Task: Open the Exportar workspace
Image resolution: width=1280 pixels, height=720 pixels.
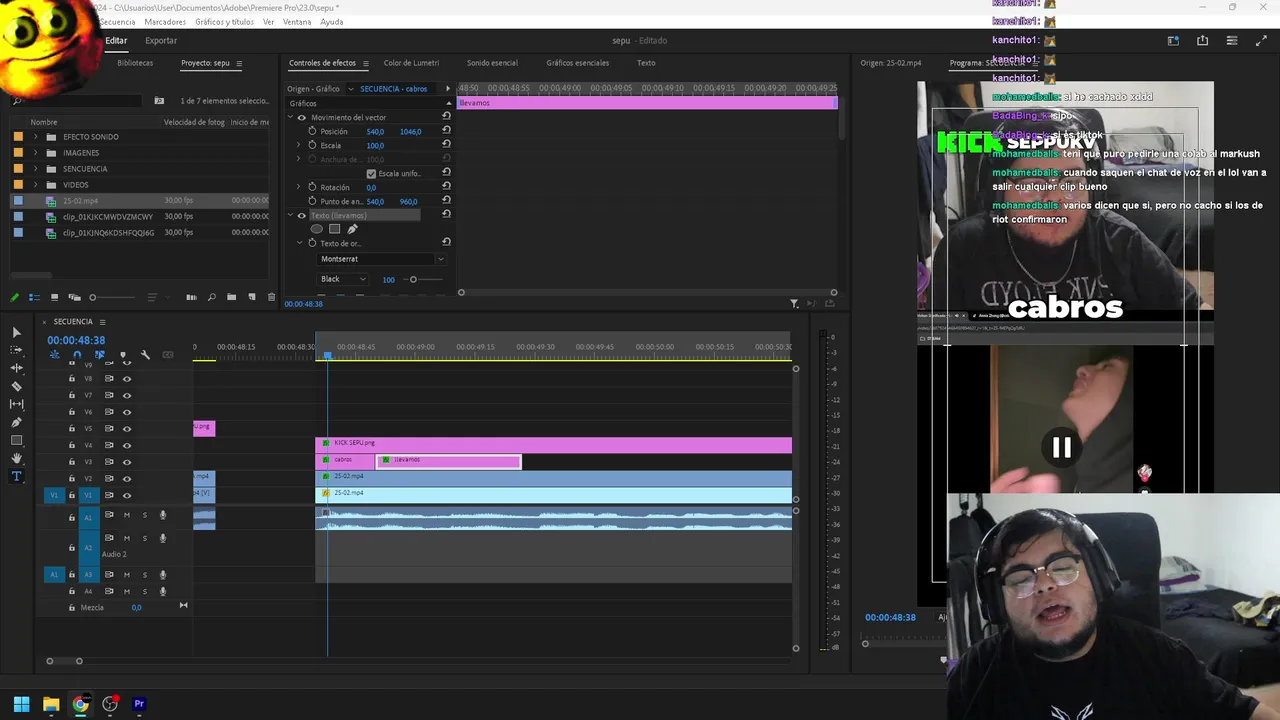Action: pyautogui.click(x=161, y=41)
